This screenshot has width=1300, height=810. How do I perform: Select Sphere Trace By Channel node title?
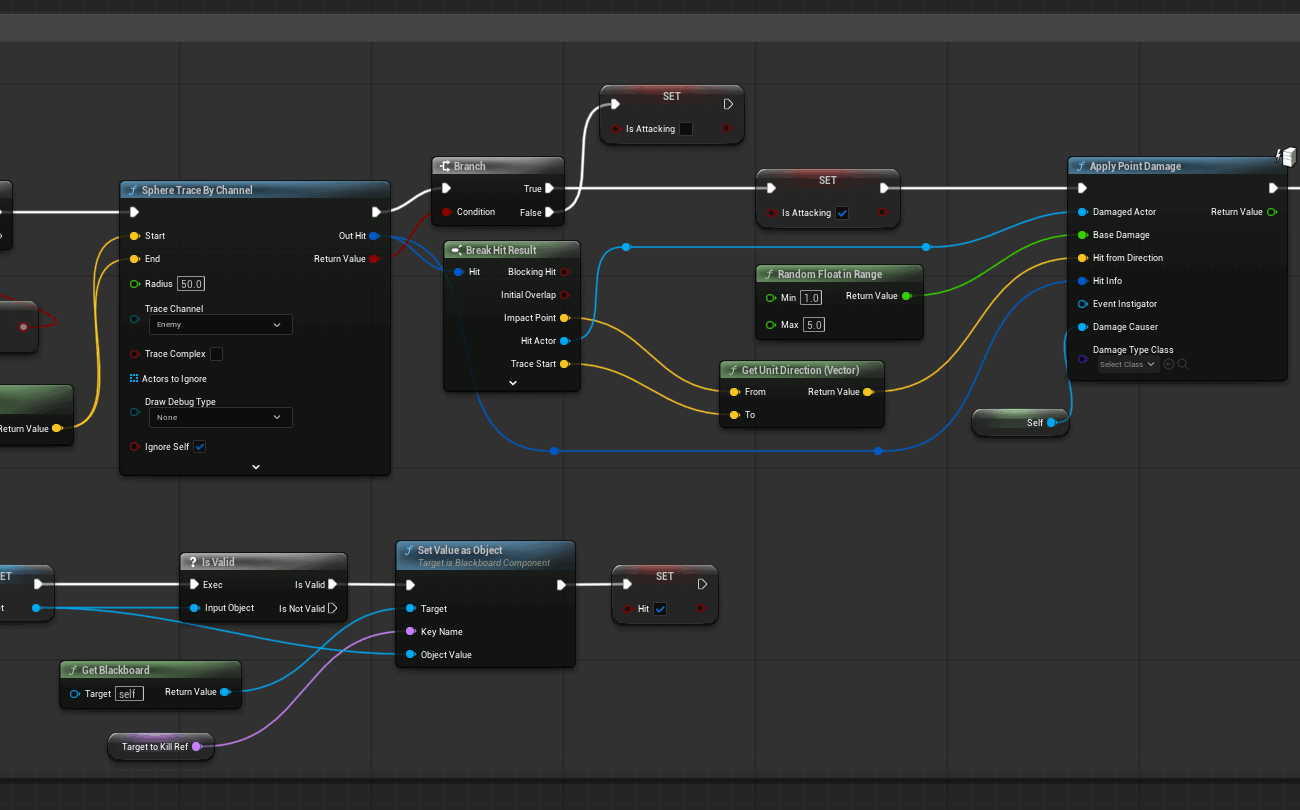197,190
